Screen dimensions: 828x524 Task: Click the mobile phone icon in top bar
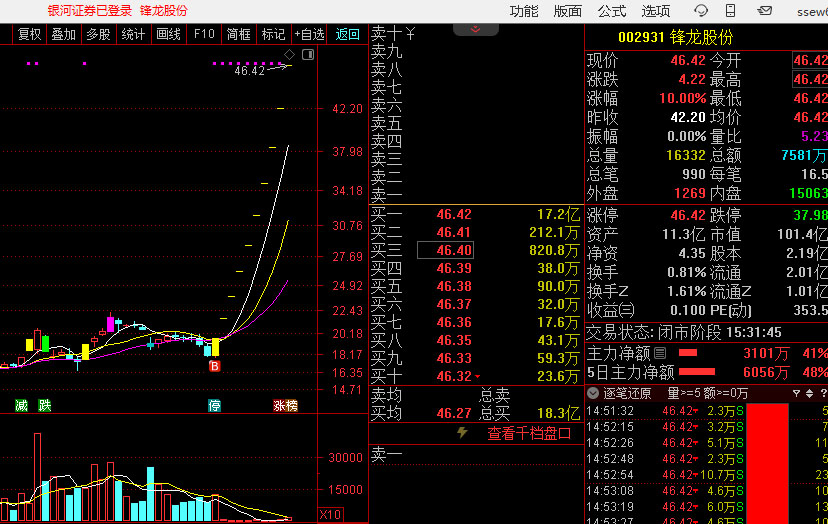tap(730, 10)
